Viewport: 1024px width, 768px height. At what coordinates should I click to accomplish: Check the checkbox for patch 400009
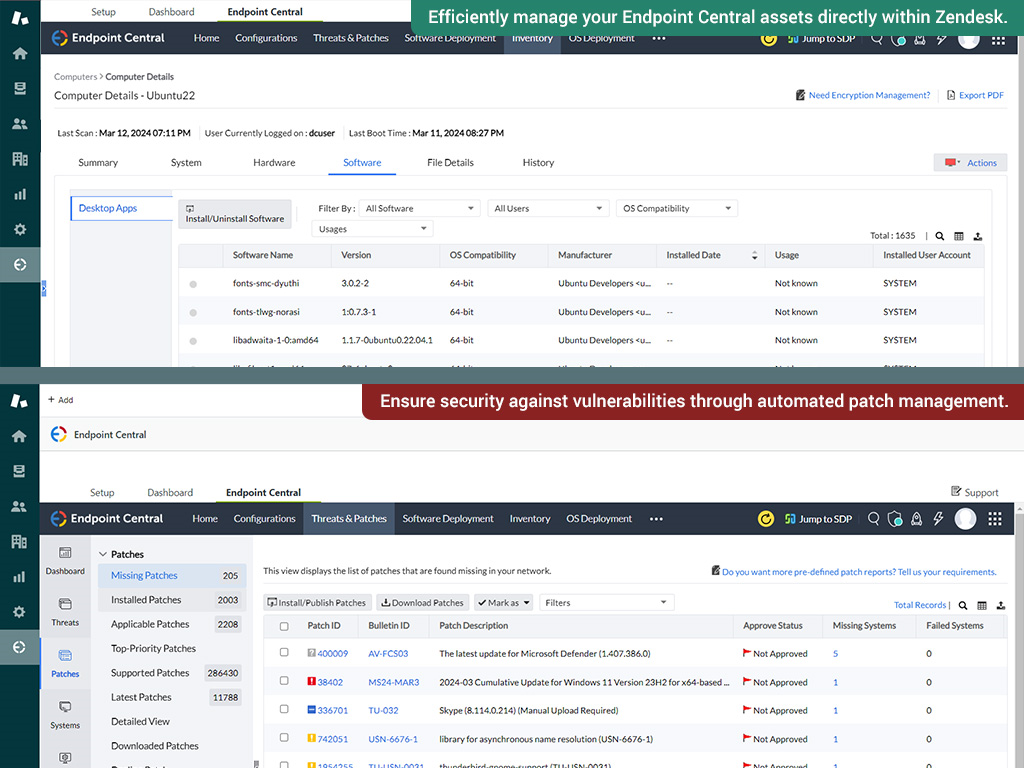[x=282, y=653]
